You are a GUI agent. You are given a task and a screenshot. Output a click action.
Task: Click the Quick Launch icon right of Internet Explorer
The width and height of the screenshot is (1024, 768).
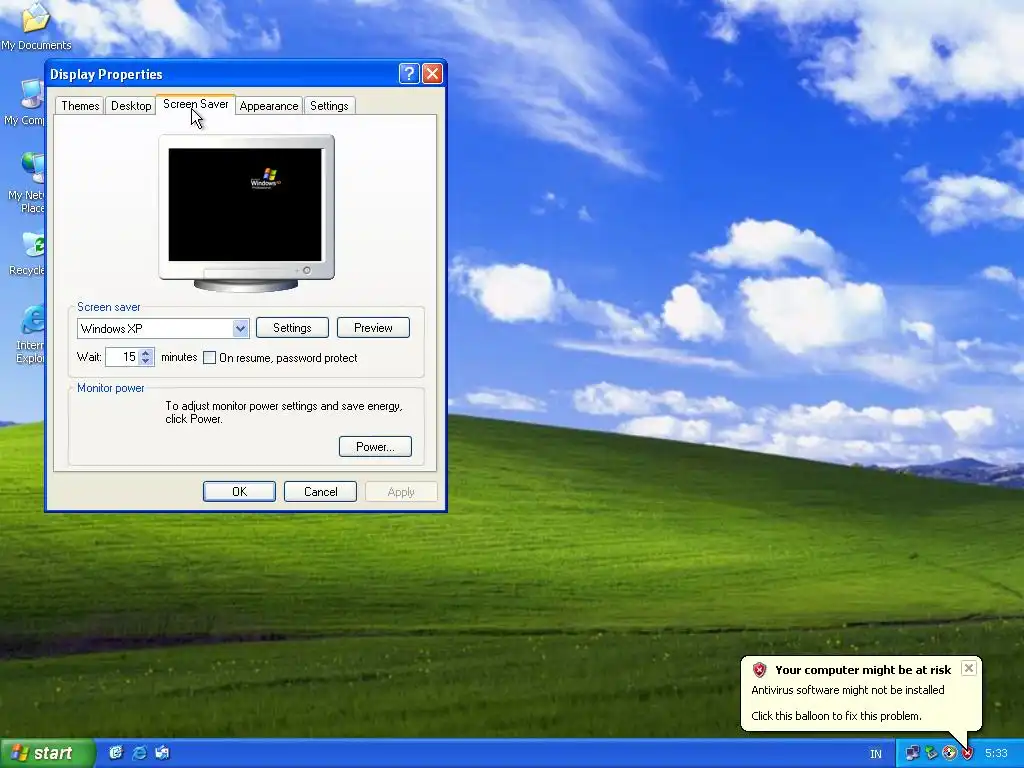tap(162, 753)
